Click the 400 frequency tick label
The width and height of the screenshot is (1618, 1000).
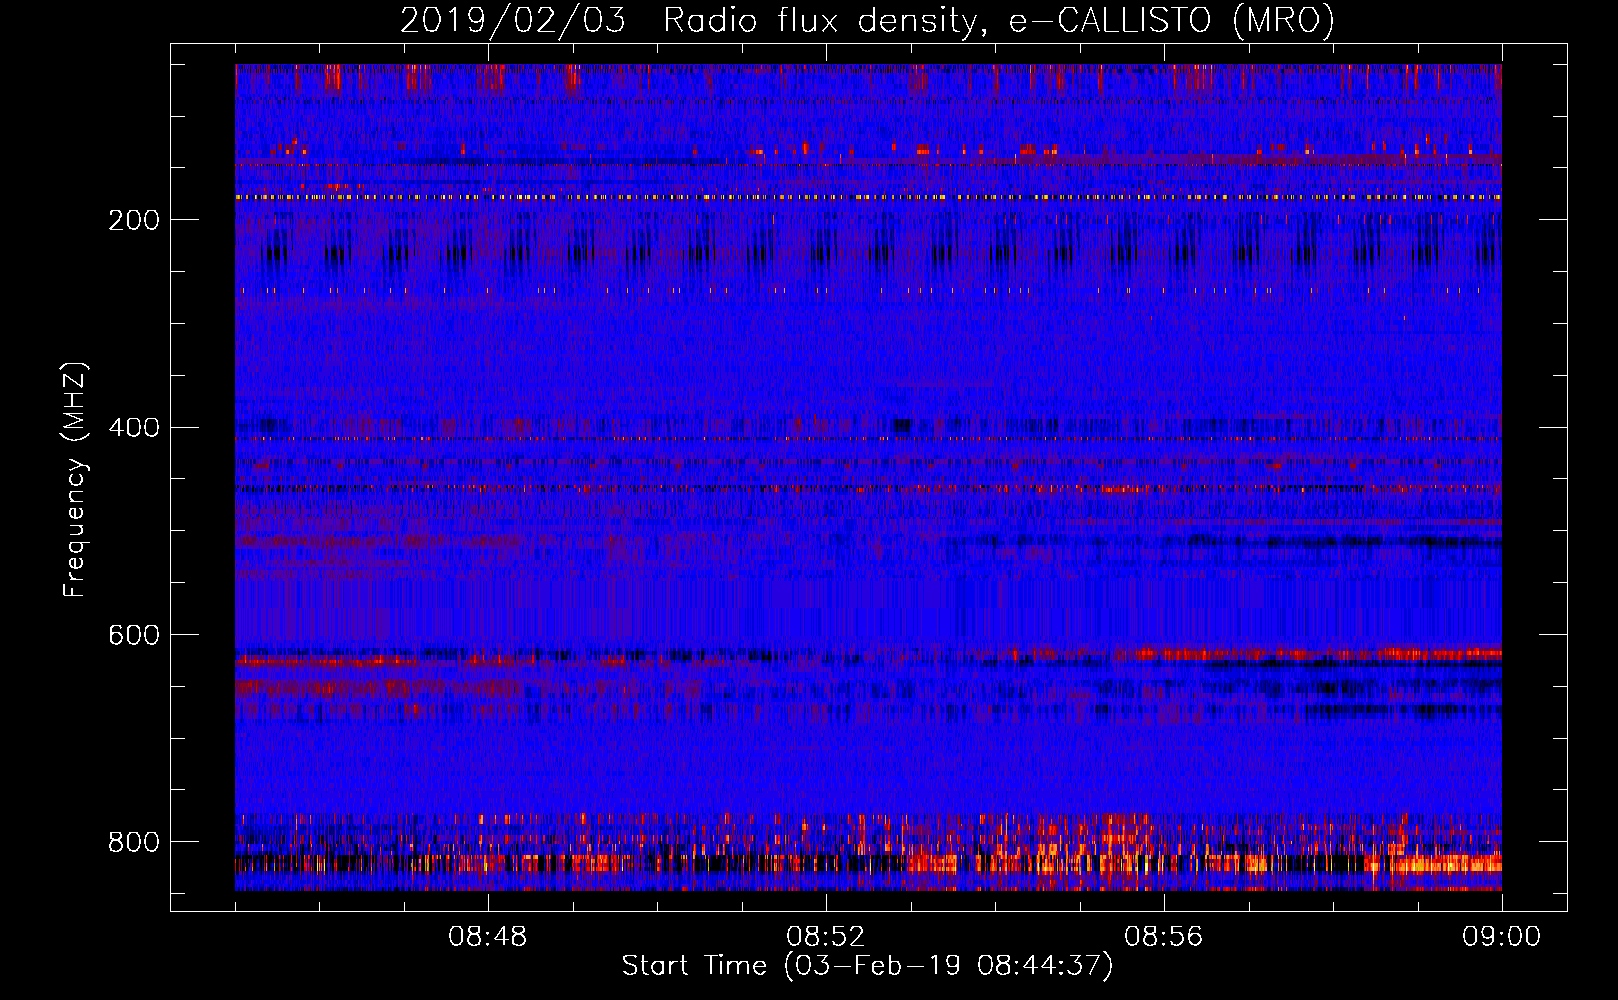133,428
